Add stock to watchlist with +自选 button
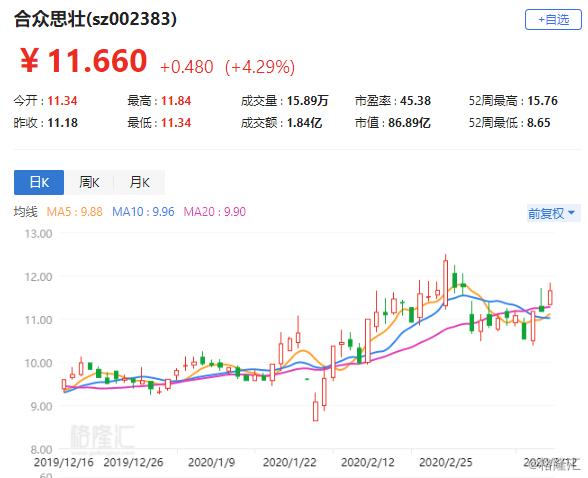The image size is (588, 478). (x=553, y=20)
